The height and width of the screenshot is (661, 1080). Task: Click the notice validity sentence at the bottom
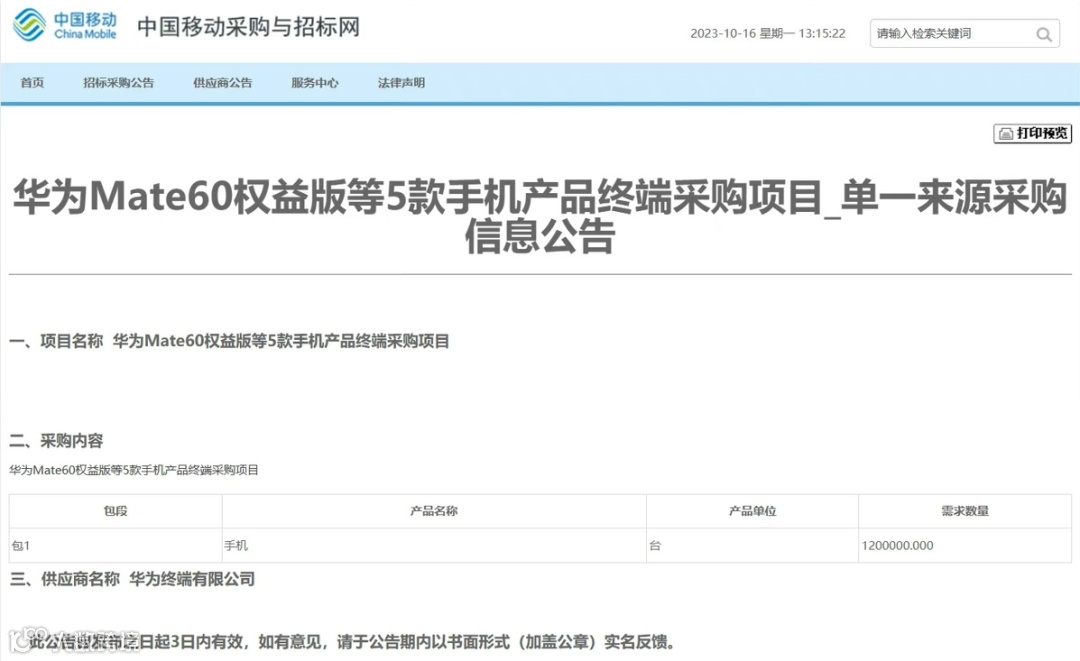click(353, 642)
